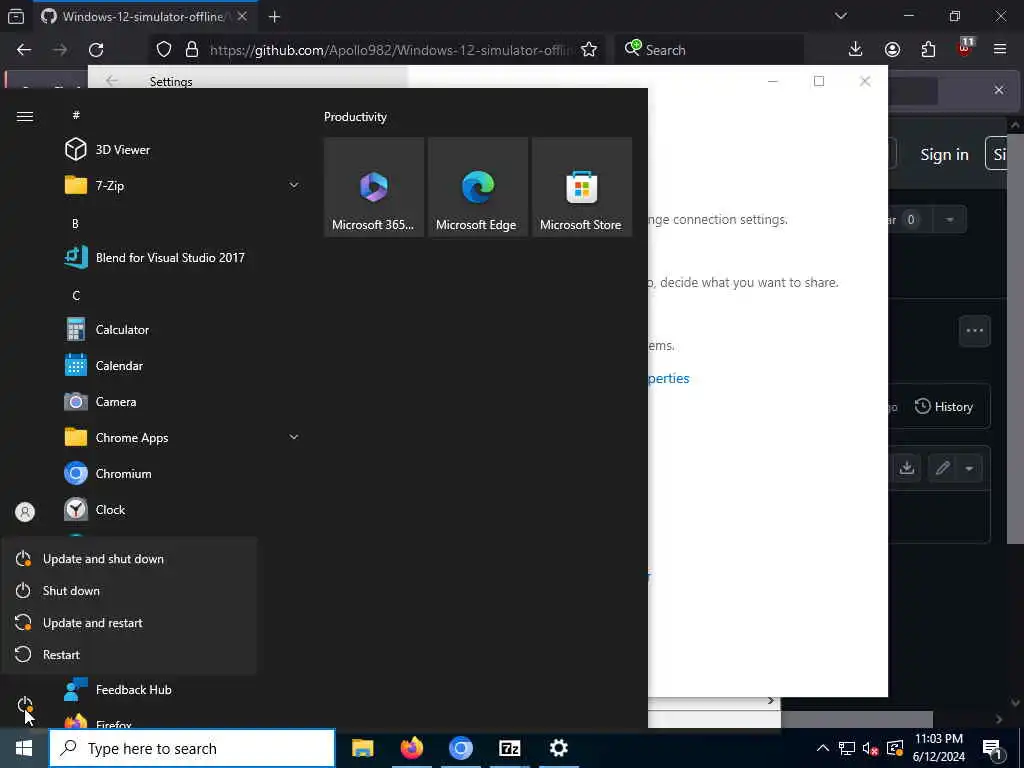Open Settings from the taskbar
The image size is (1024, 768).
(x=558, y=748)
